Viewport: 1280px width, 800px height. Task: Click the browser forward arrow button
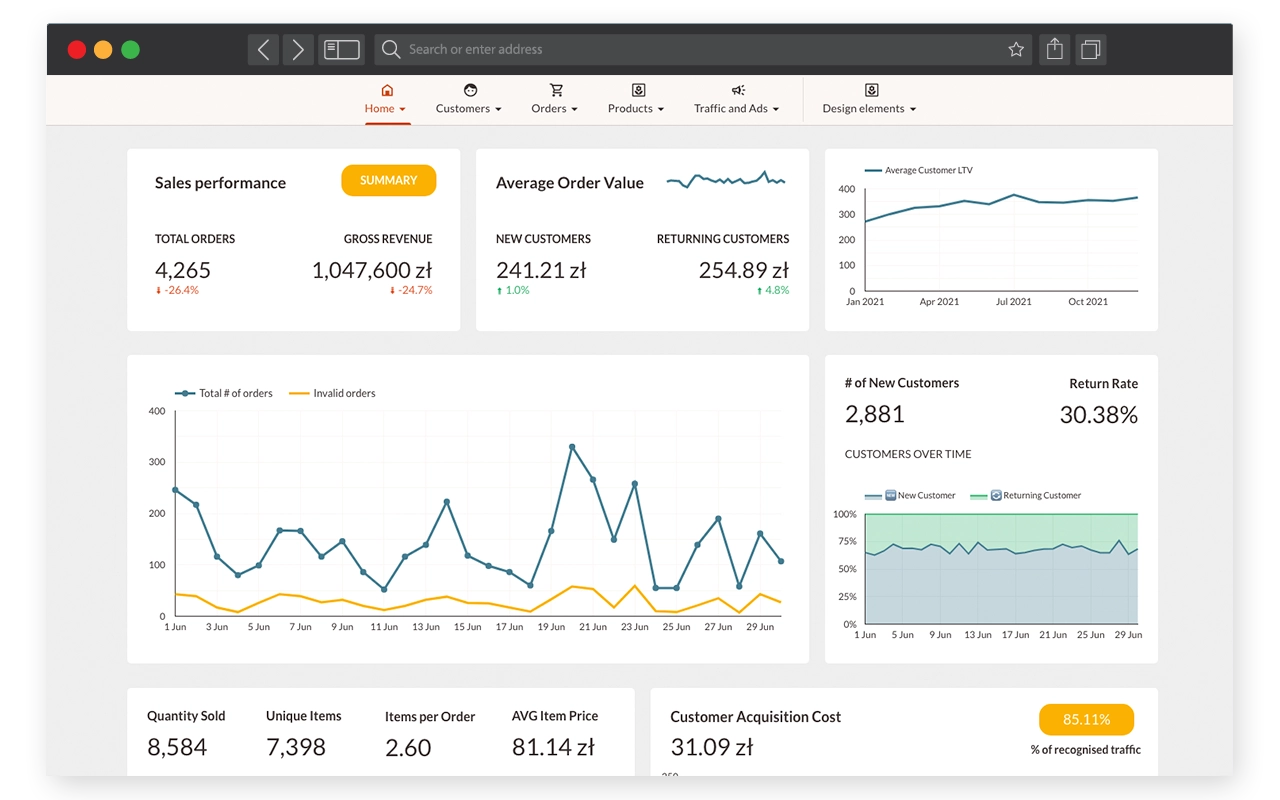[x=297, y=49]
